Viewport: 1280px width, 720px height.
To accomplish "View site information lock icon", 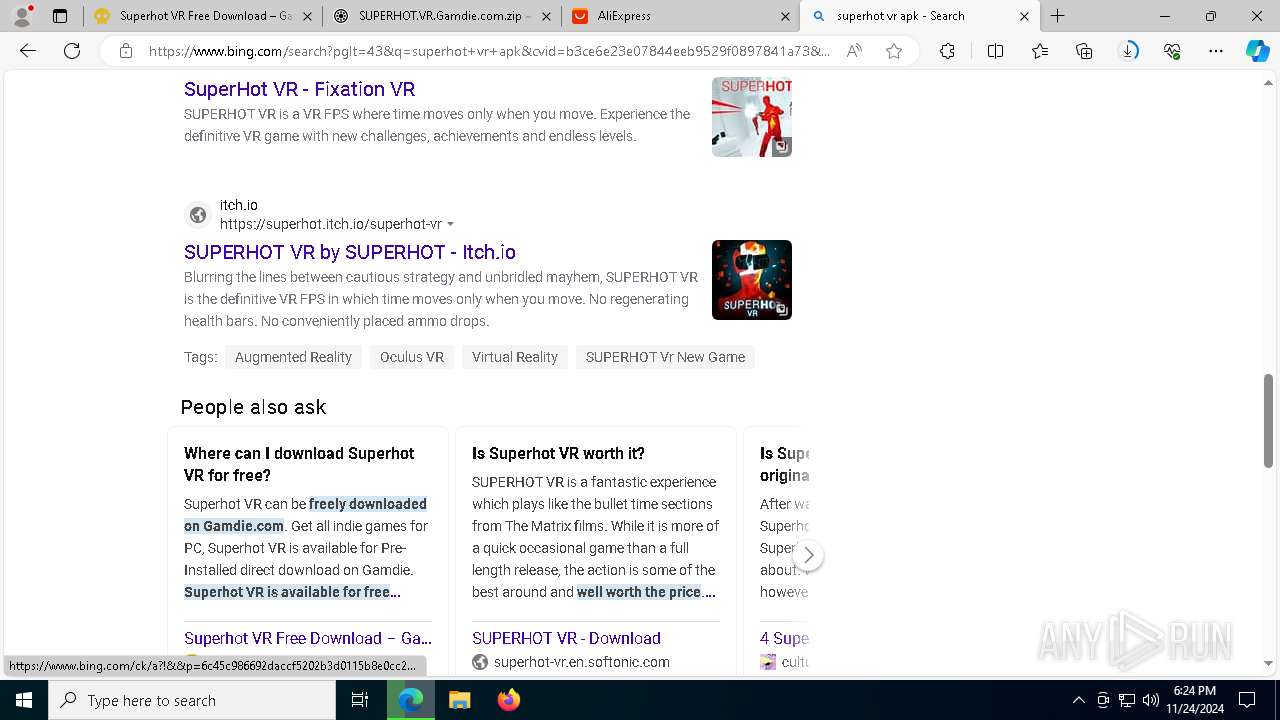I will pos(126,51).
